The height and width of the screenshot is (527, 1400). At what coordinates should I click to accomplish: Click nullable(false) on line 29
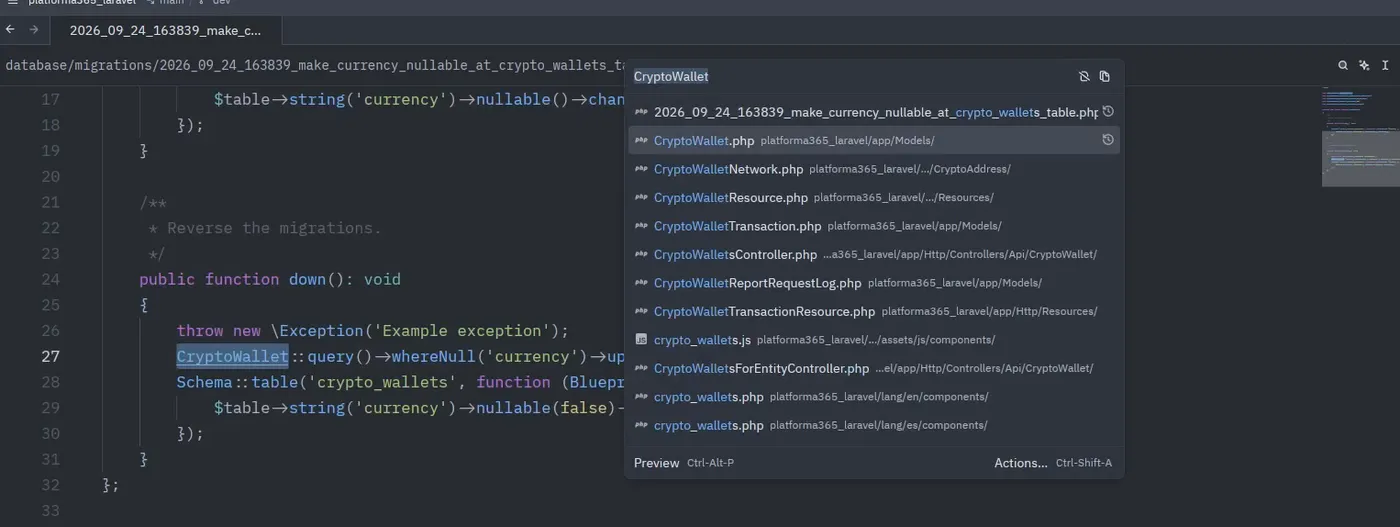545,408
